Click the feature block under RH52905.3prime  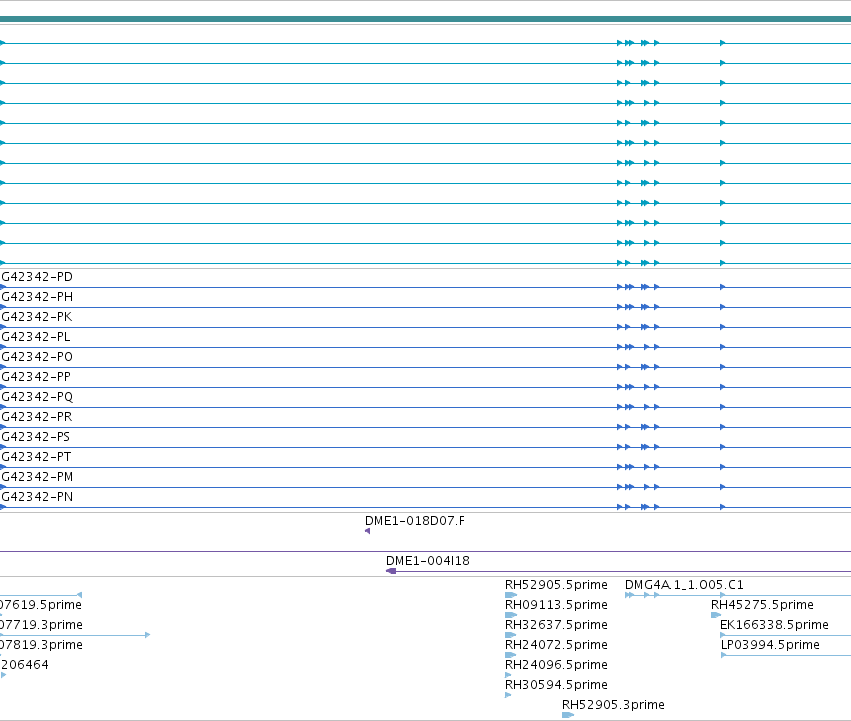click(x=568, y=715)
